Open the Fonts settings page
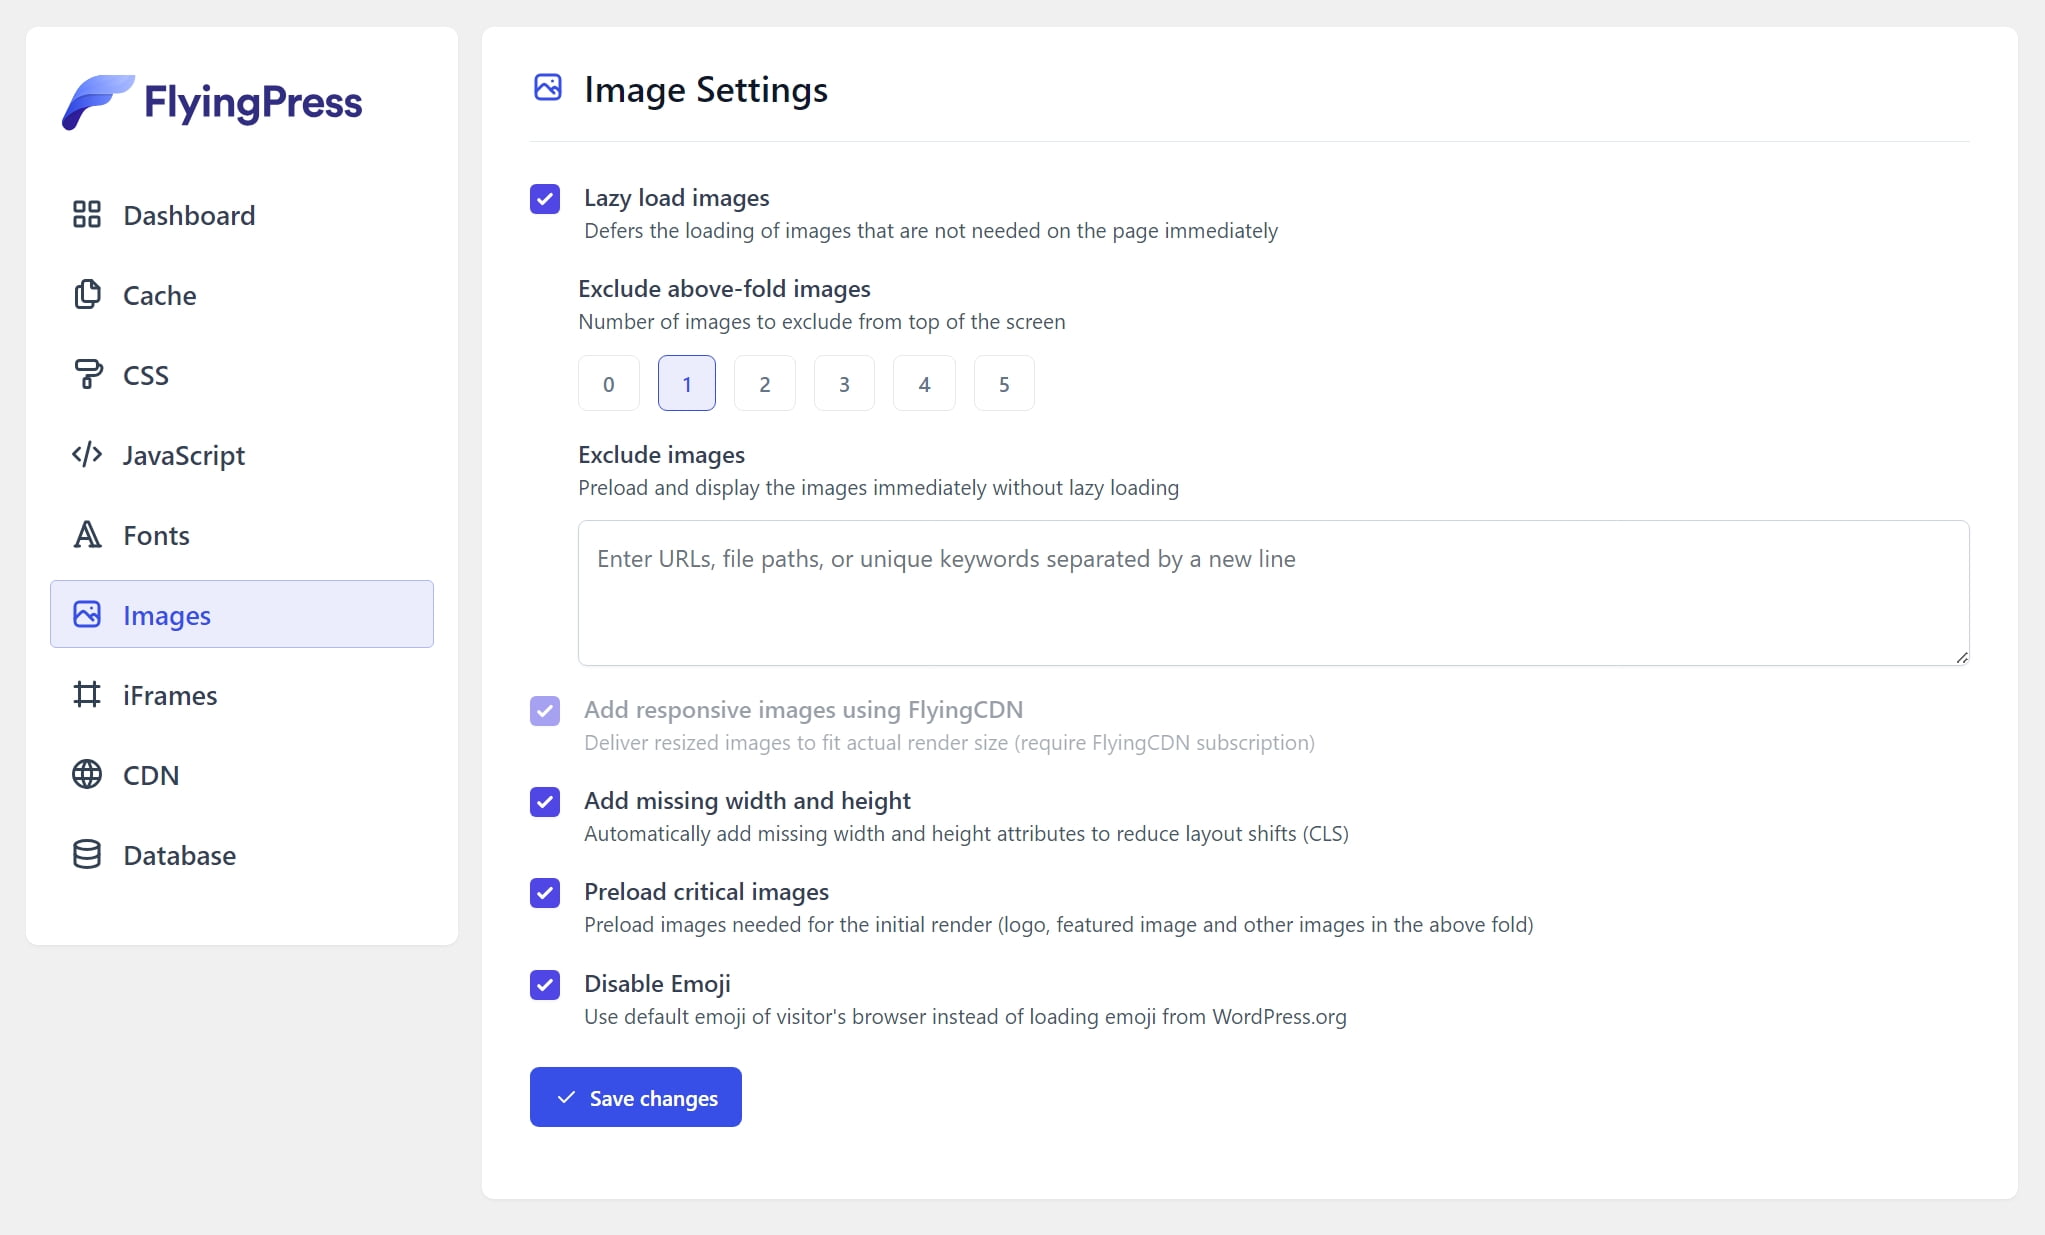 242,535
